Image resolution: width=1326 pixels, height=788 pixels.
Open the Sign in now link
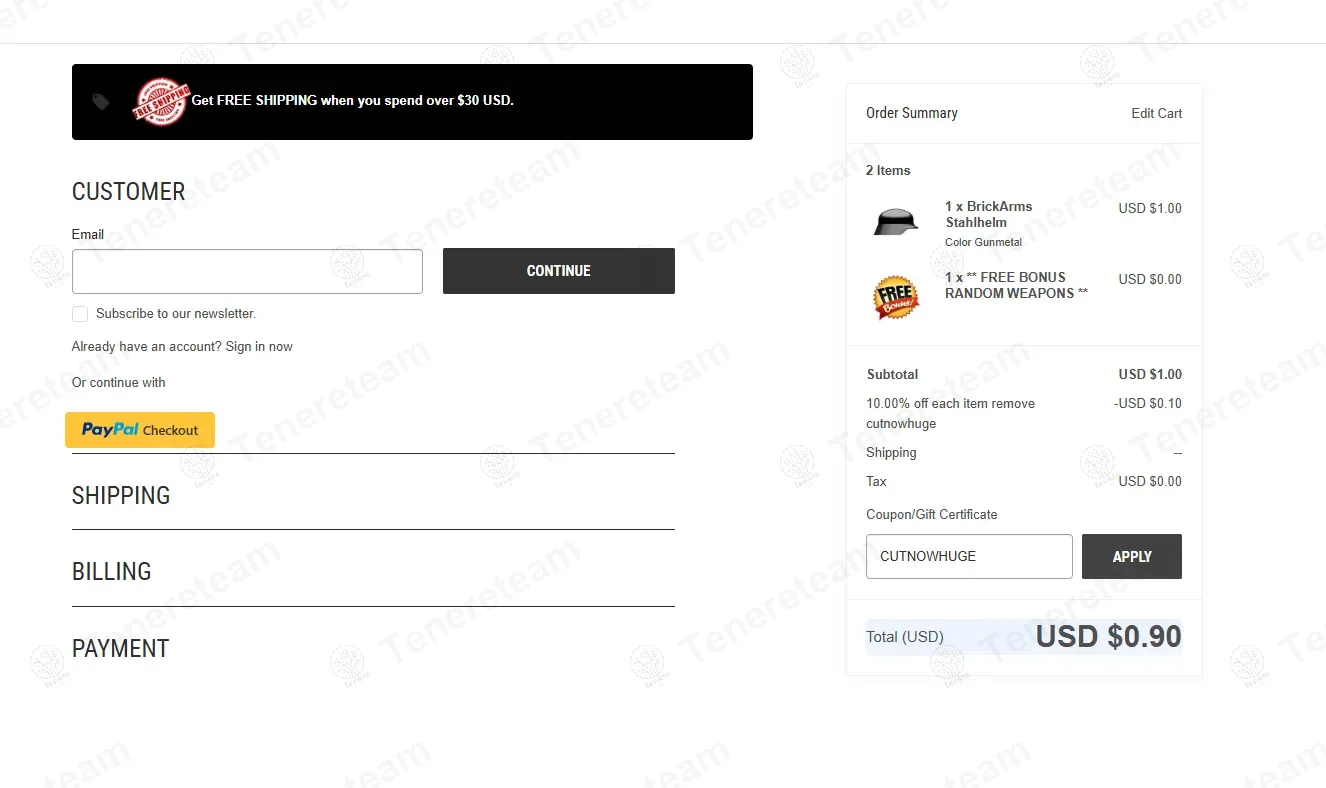[x=259, y=347]
